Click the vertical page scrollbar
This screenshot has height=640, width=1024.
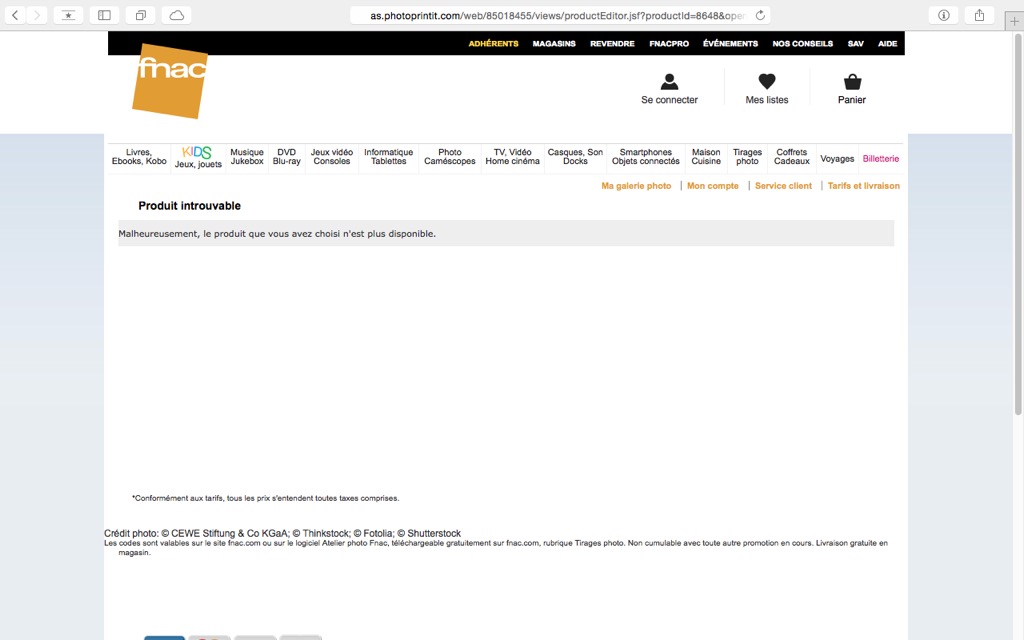(x=1018, y=222)
